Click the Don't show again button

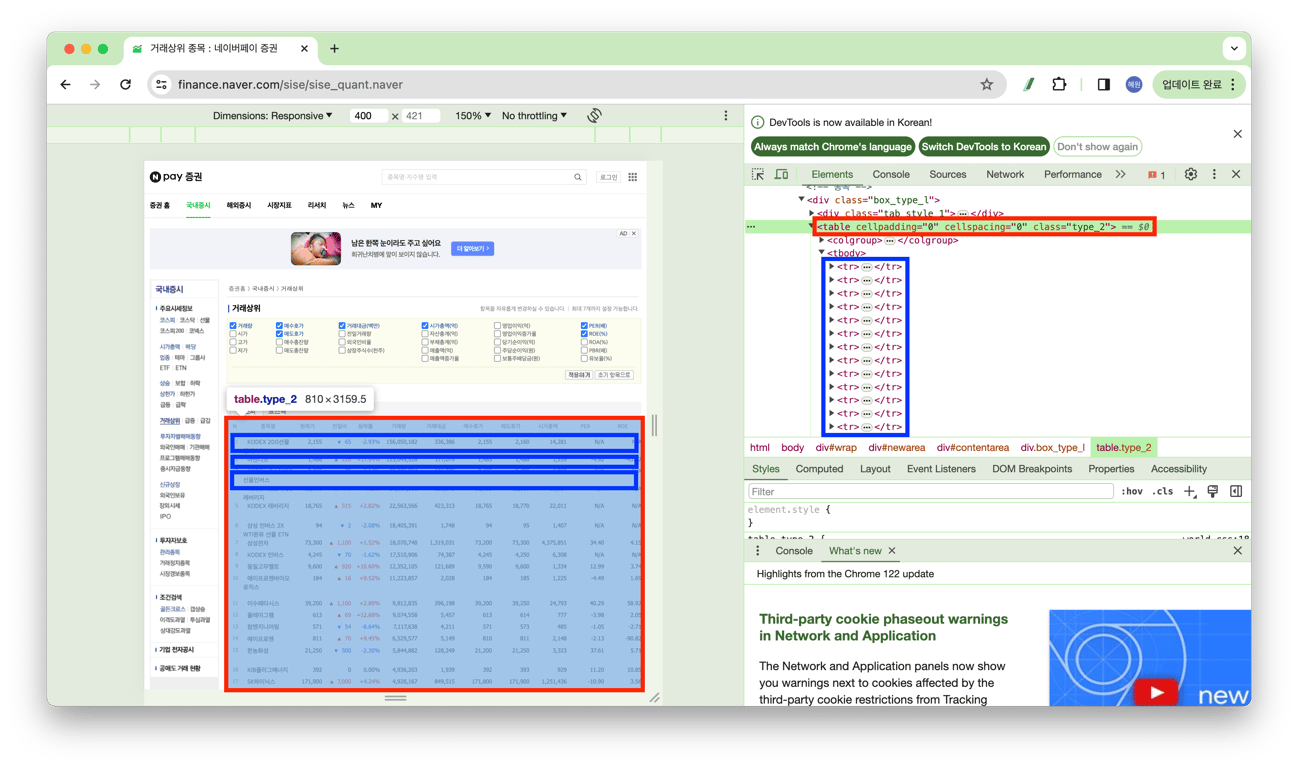click(1097, 147)
